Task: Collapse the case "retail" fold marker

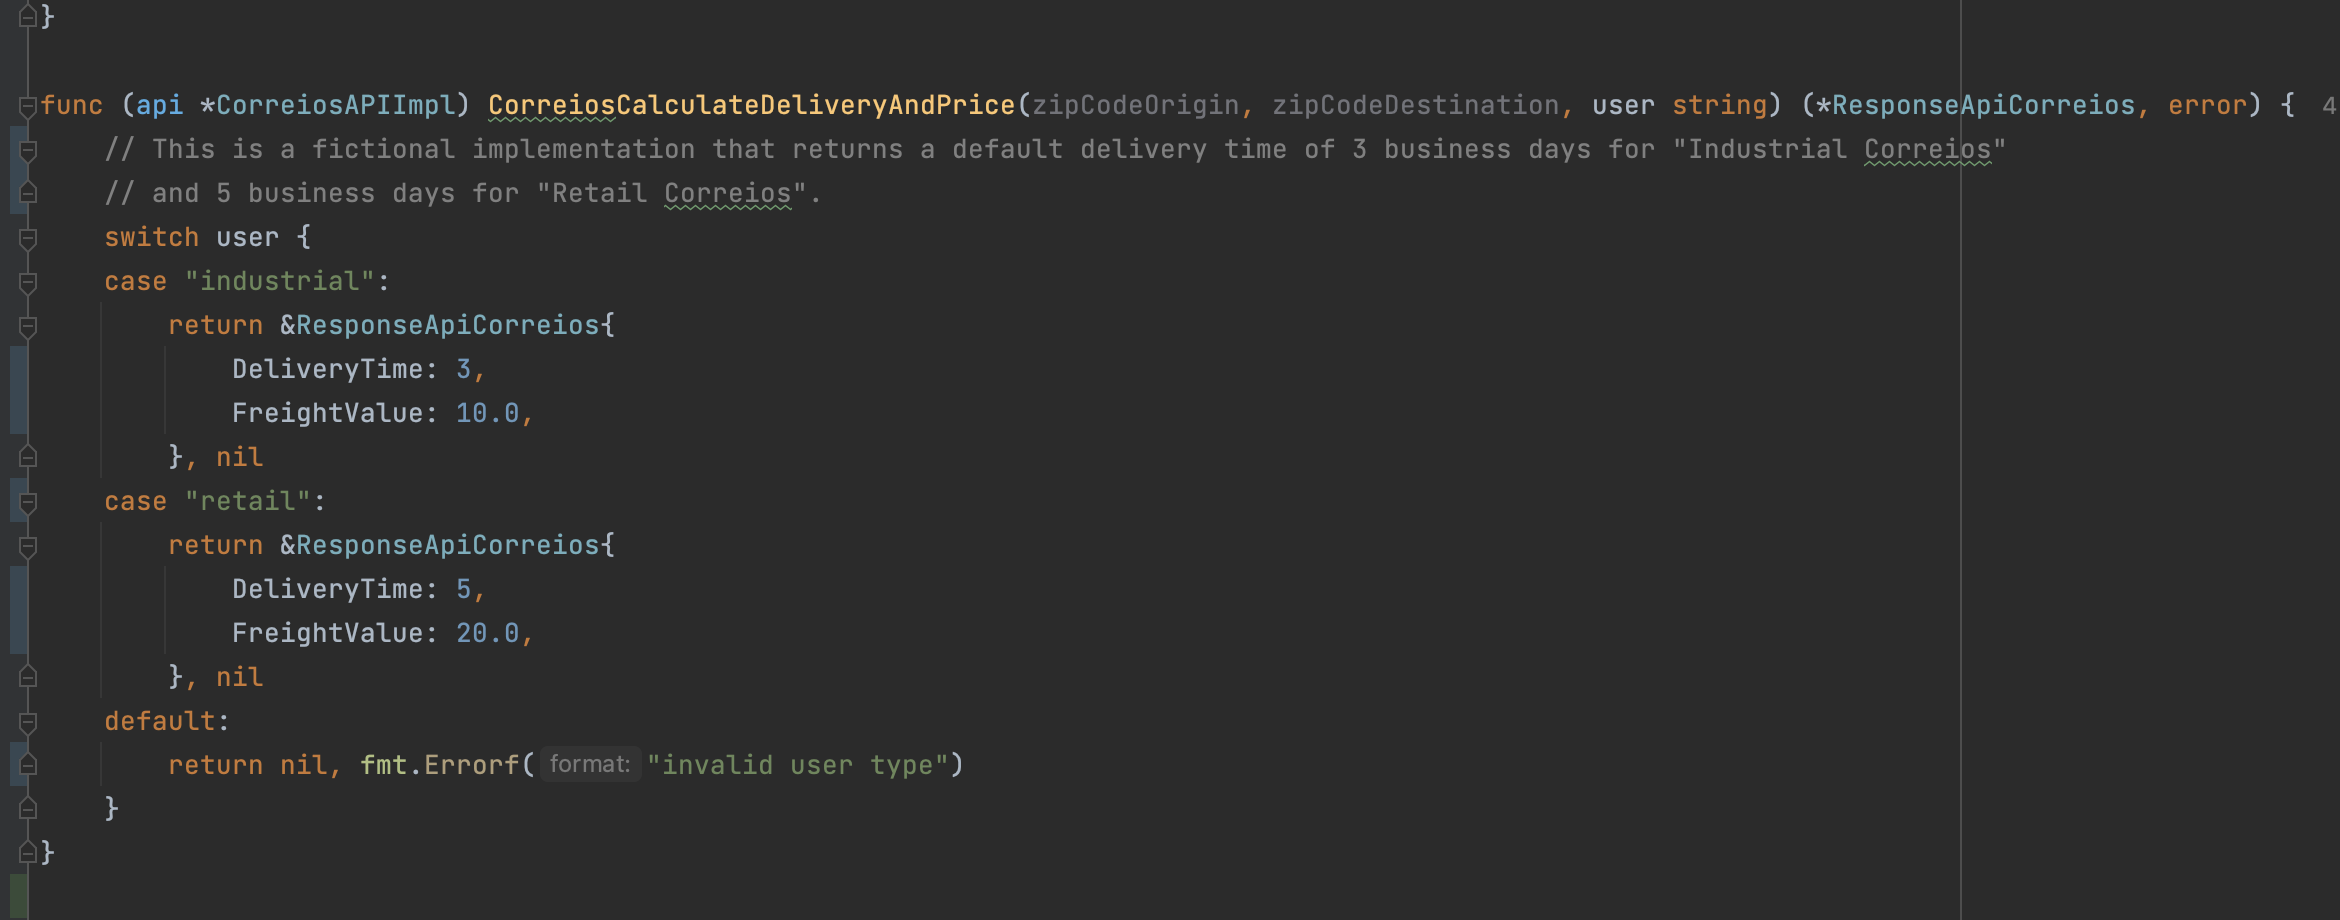Action: tap(28, 502)
